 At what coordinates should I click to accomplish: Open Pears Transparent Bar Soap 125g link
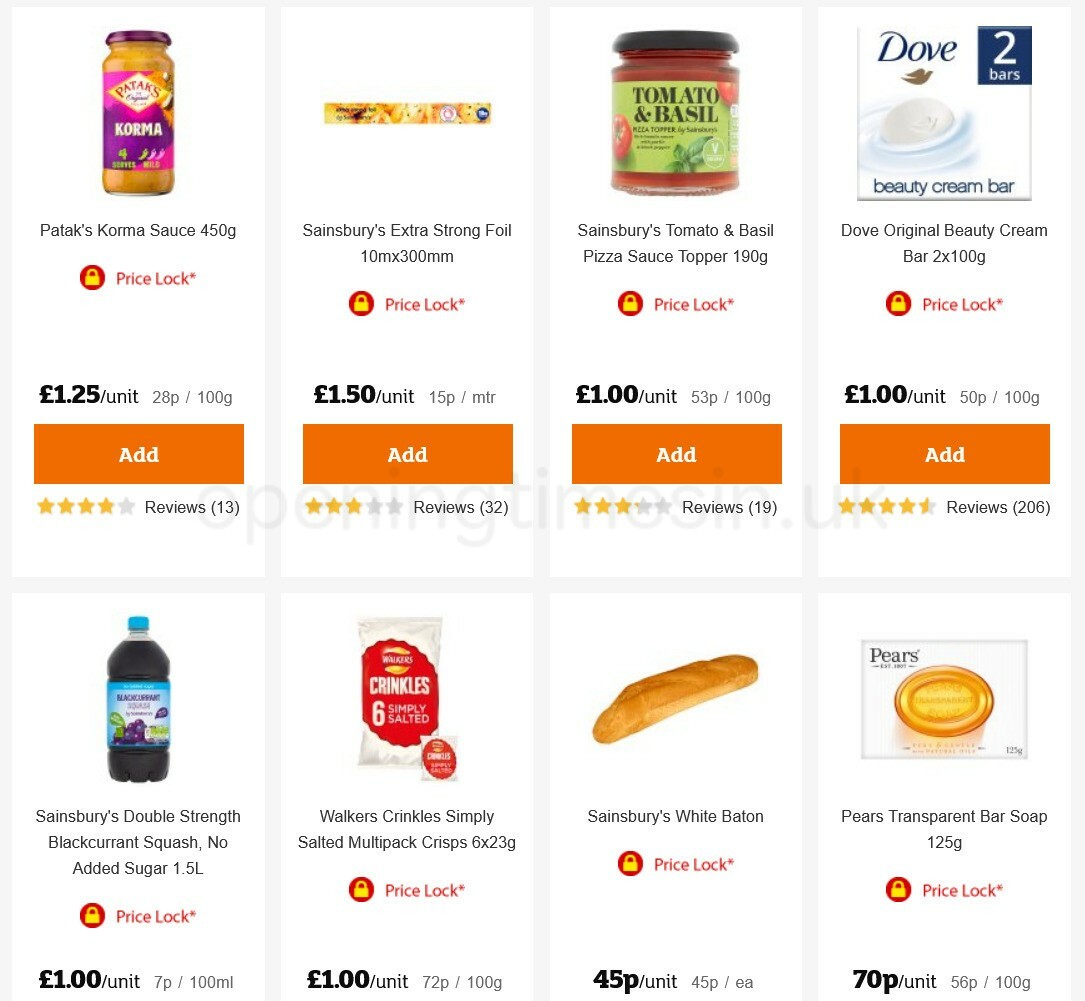(943, 829)
